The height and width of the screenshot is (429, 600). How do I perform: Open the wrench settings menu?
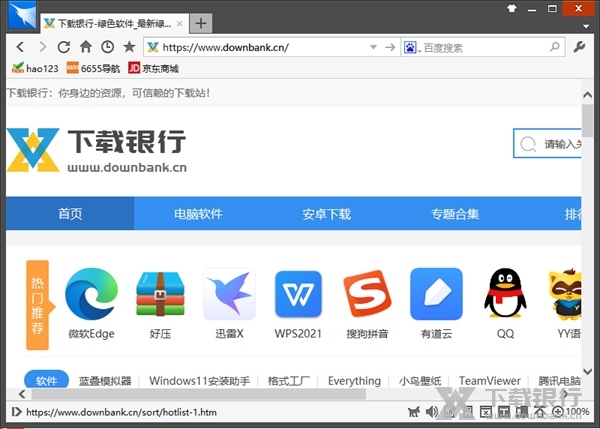[x=579, y=47]
